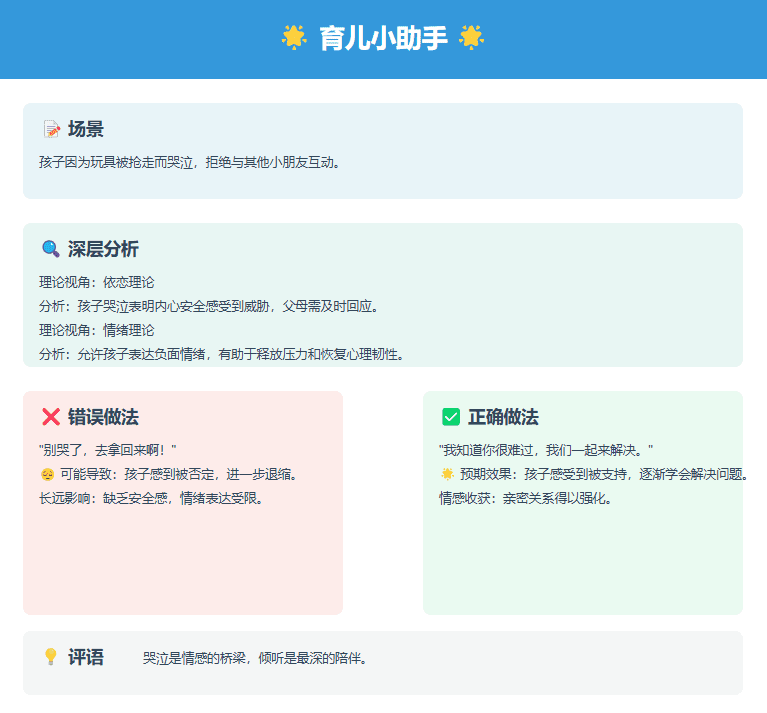Click the analysis line about 内心安全感受到威胁
767x713 pixels.
tap(209, 306)
